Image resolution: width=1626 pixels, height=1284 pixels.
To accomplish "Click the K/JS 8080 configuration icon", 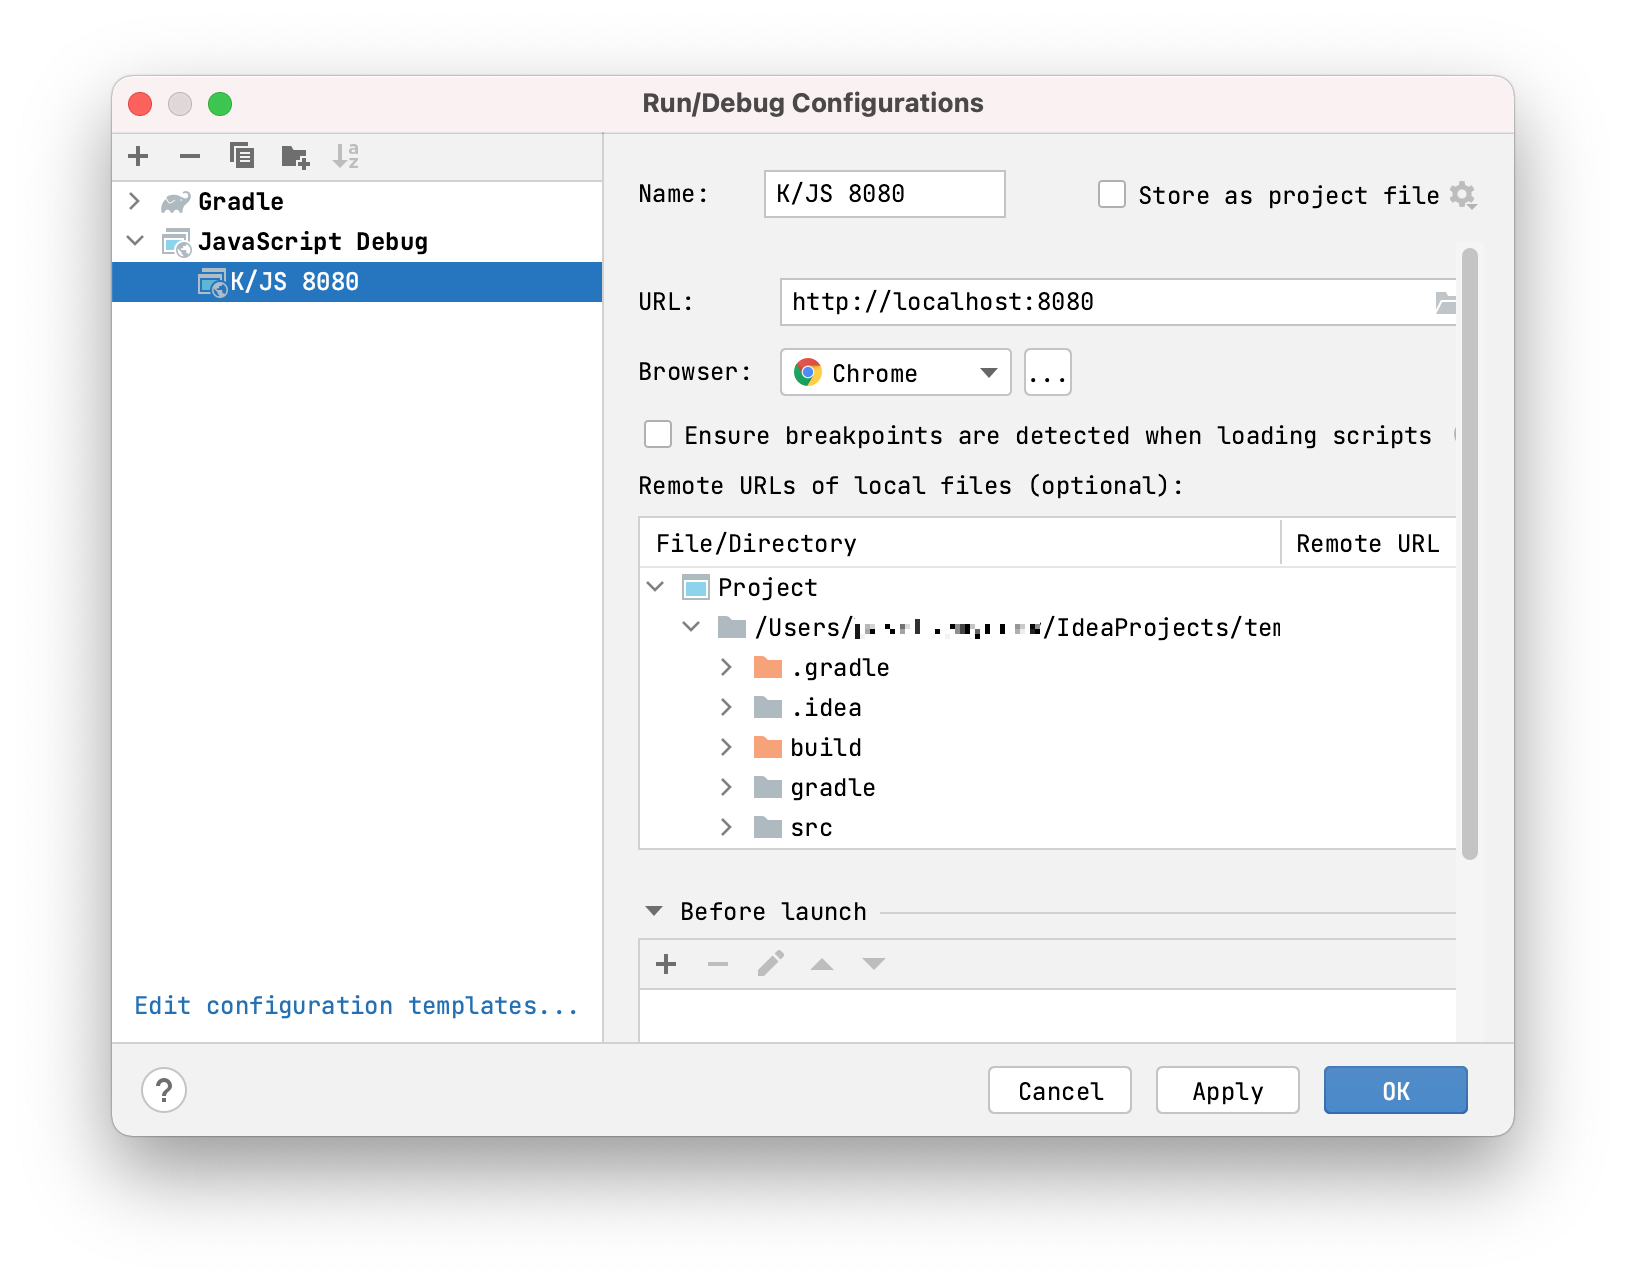I will point(212,282).
